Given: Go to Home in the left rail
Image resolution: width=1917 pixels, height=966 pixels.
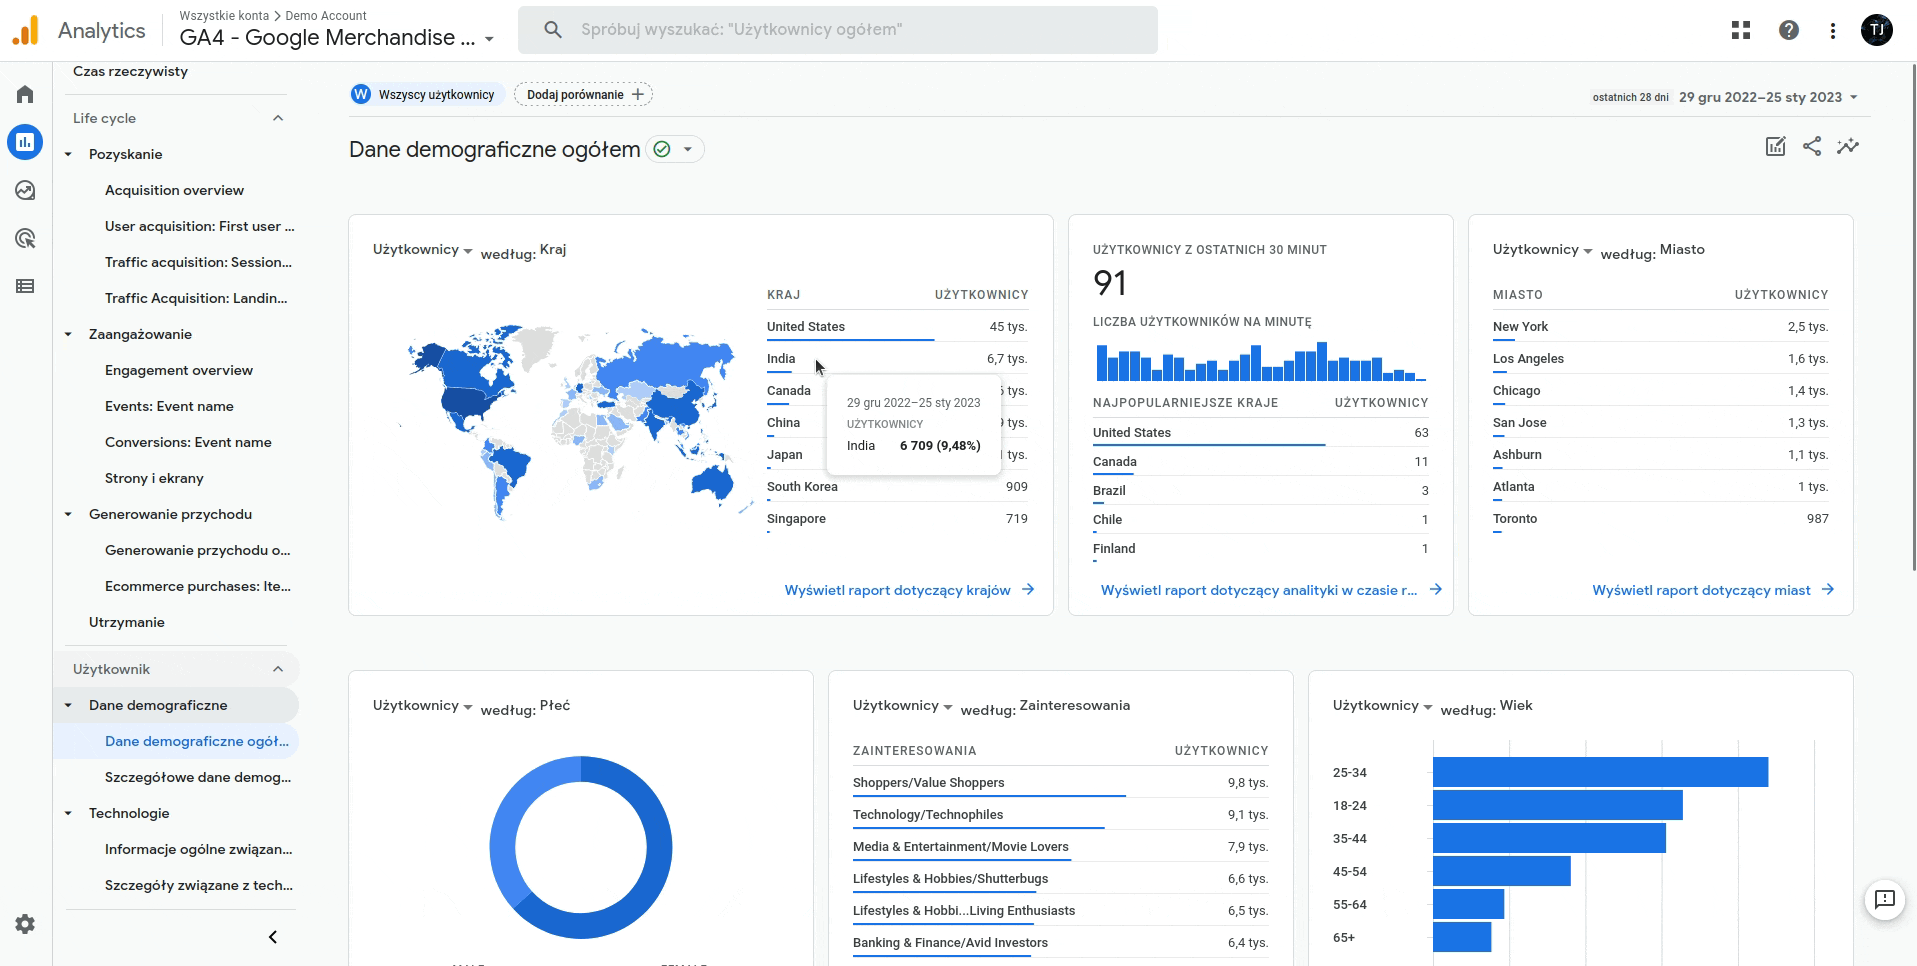Looking at the screenshot, I should click(25, 94).
